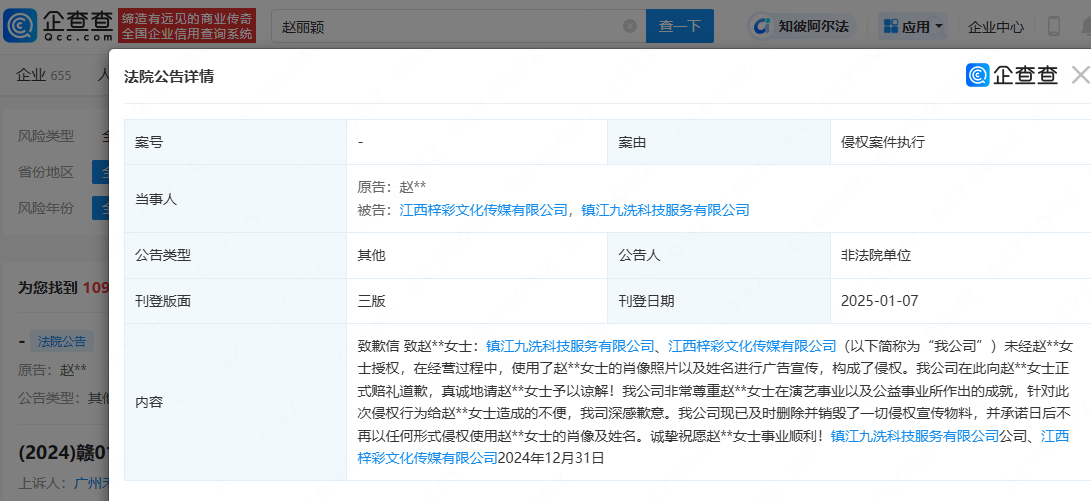Expand the 应用 dropdown menu
The height and width of the screenshot is (501, 1091).
912,26
